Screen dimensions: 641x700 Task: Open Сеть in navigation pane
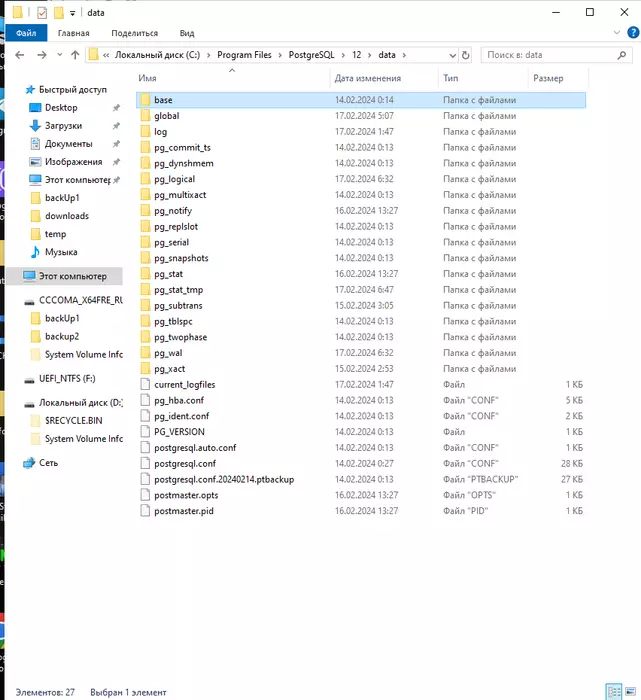[48, 463]
